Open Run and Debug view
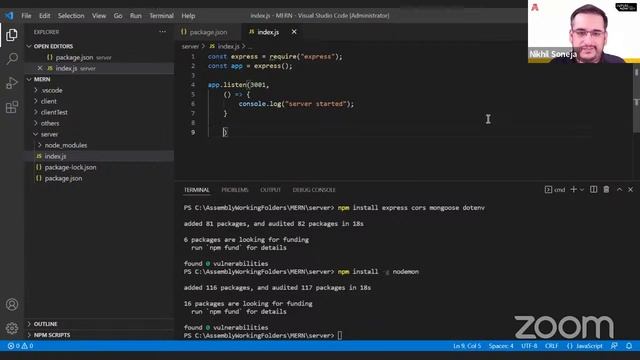Screen dimensions: 640x360 click(12, 83)
